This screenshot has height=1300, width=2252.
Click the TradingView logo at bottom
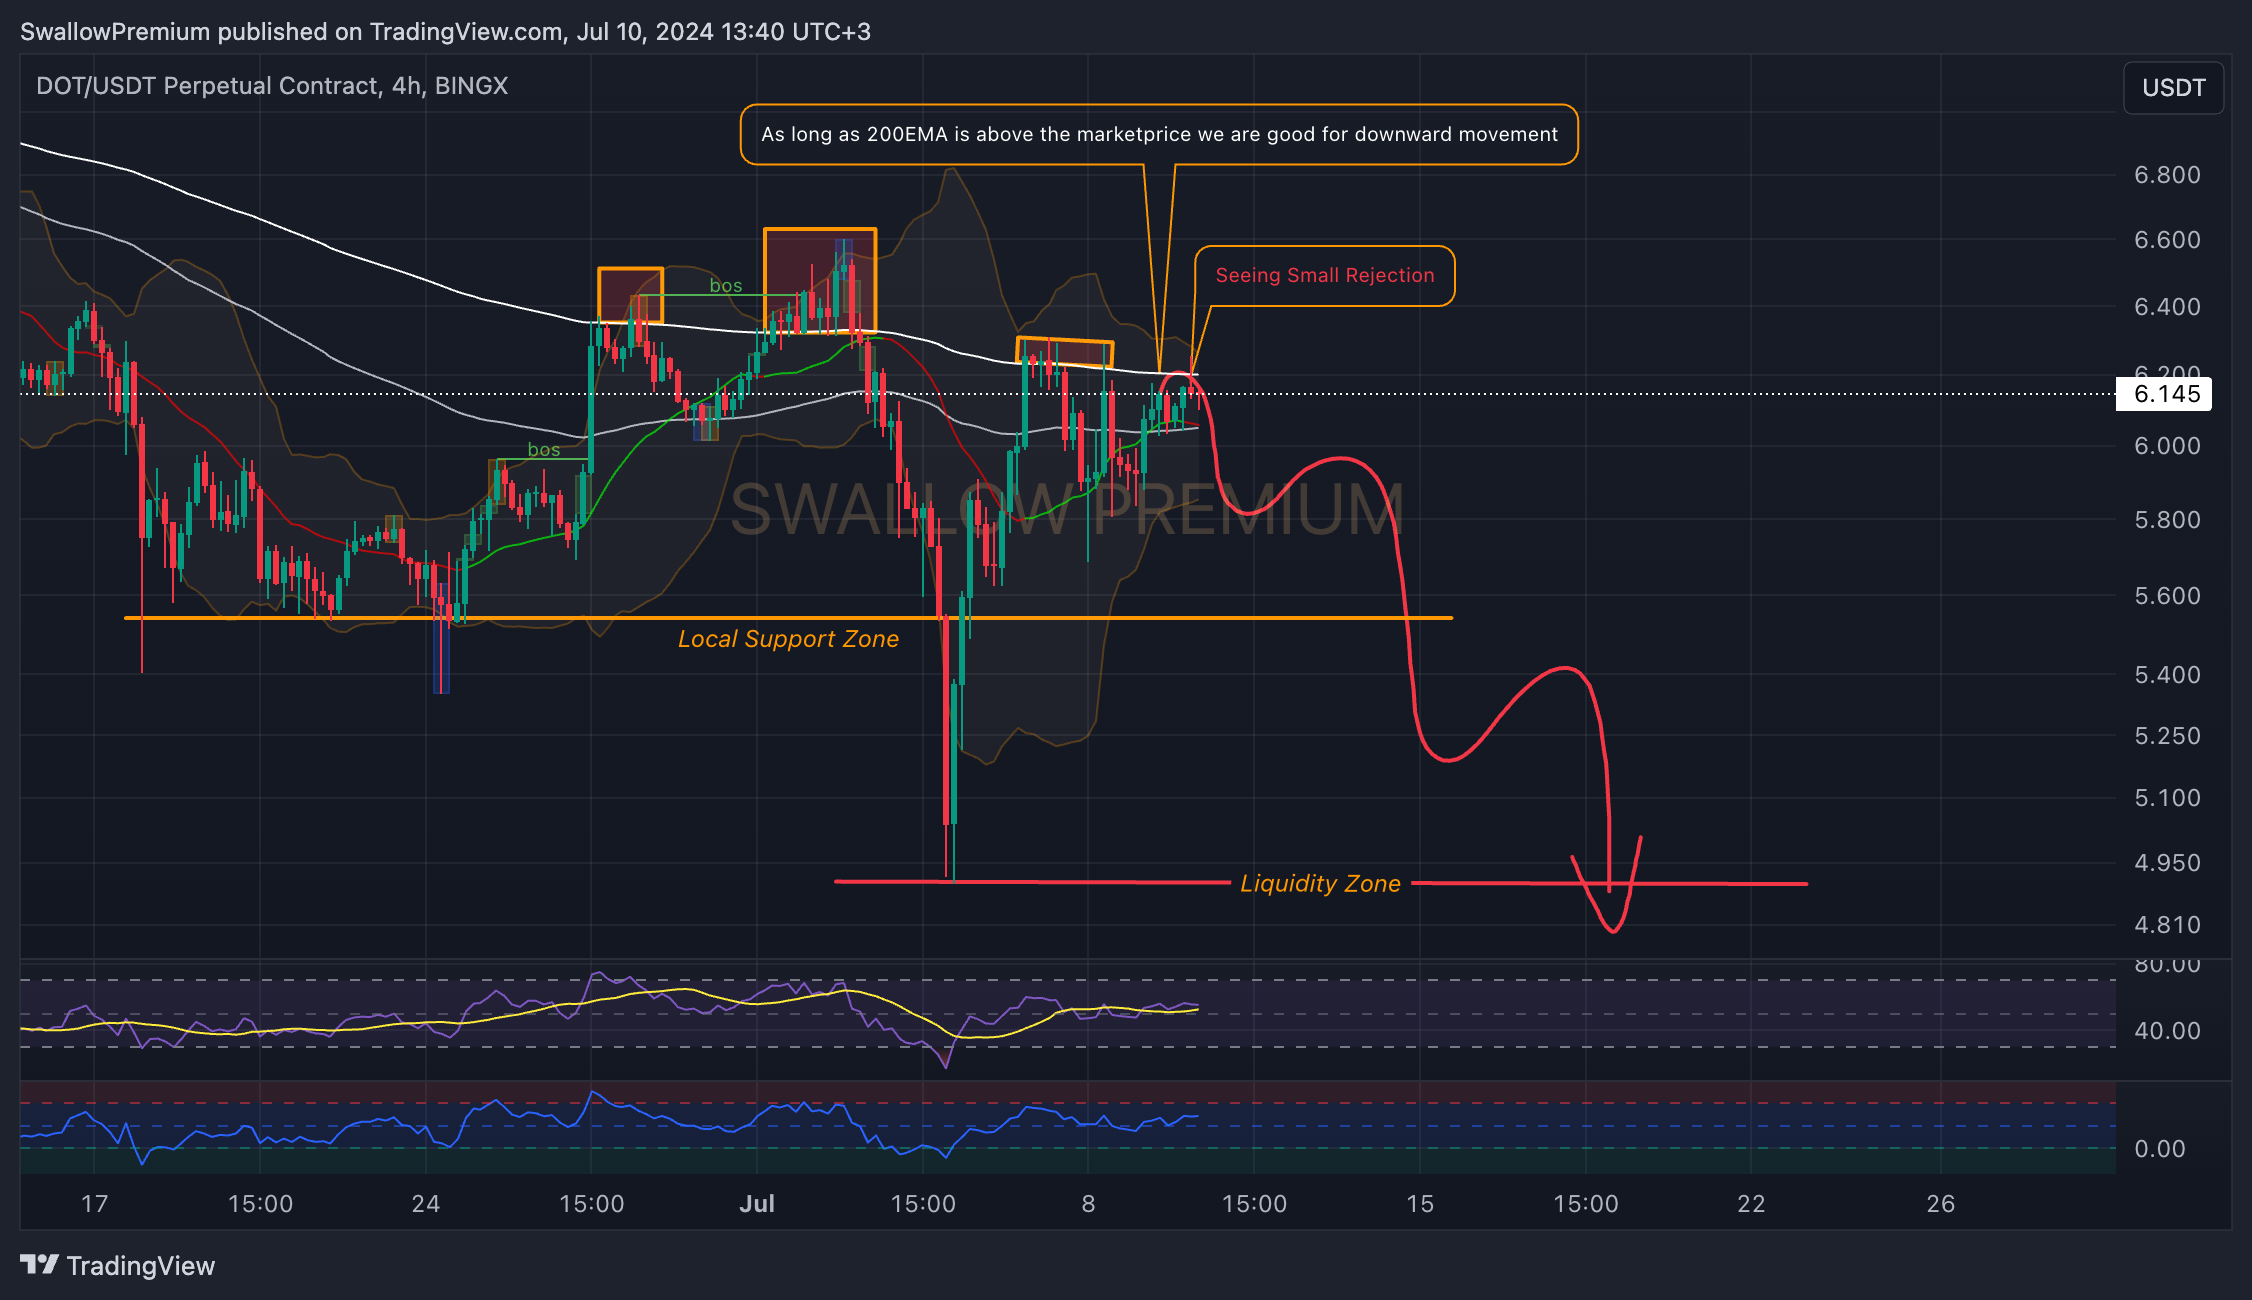pos(117,1266)
